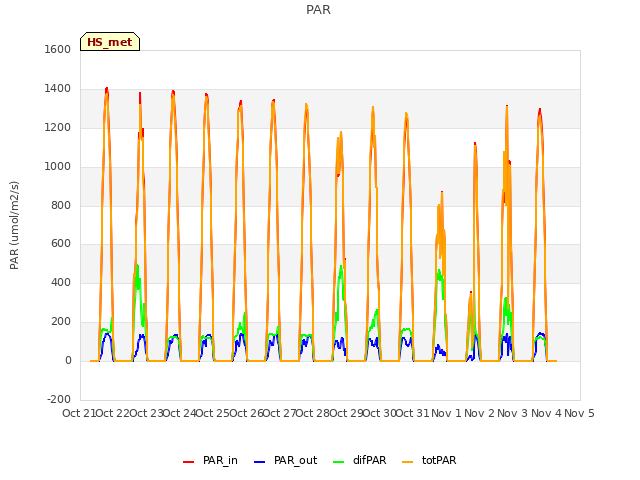Click the Oct 21 x-axis label
Viewport: 640px width, 480px height.
pyautogui.click(x=79, y=413)
